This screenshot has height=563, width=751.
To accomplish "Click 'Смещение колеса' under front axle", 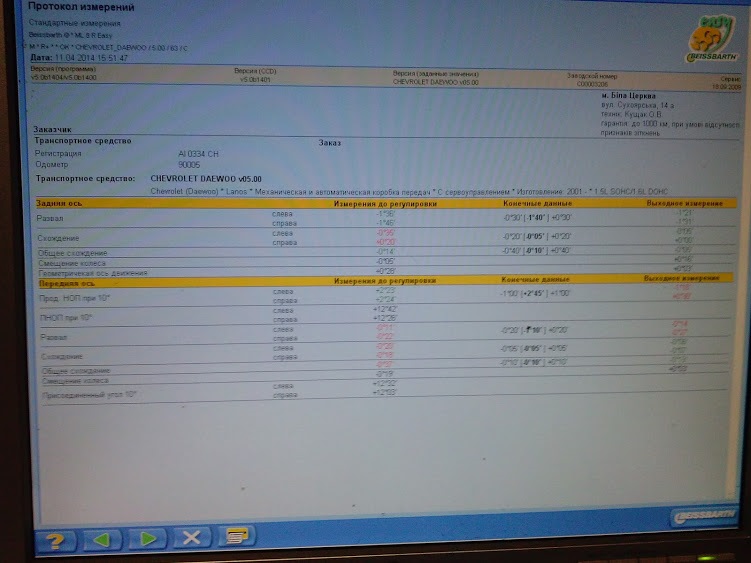I will tap(75, 381).
